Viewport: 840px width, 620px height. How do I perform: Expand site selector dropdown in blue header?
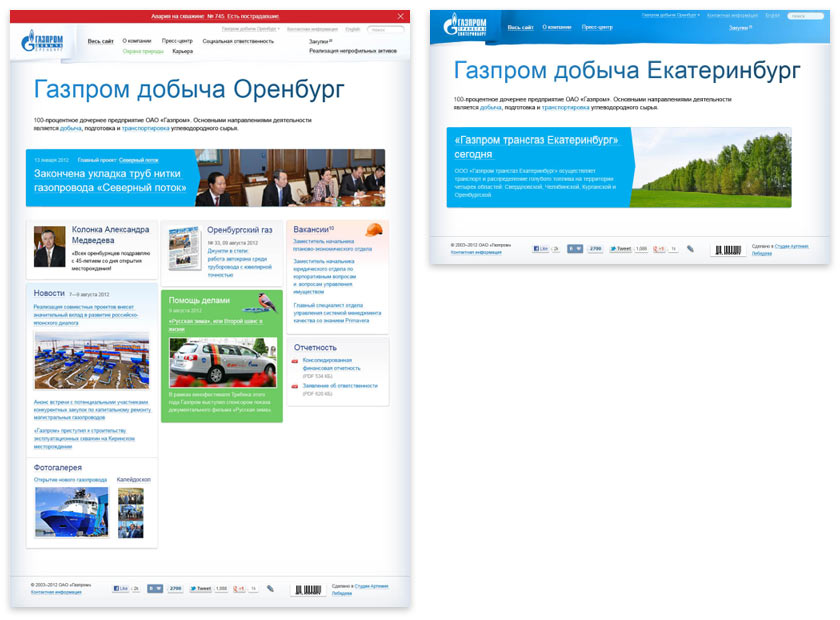point(671,16)
